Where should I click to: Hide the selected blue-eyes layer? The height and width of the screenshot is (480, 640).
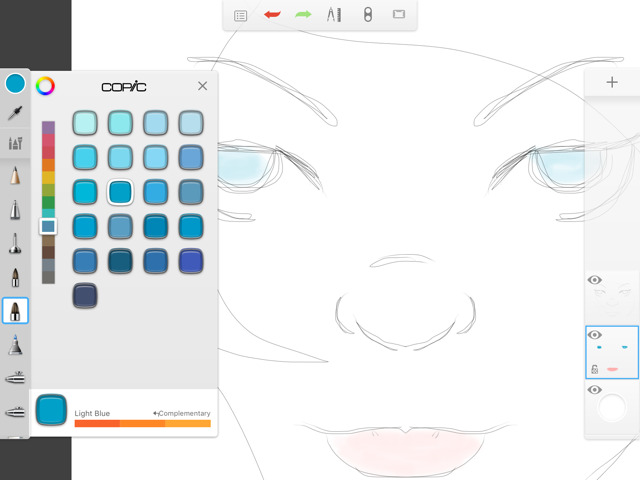tap(594, 335)
